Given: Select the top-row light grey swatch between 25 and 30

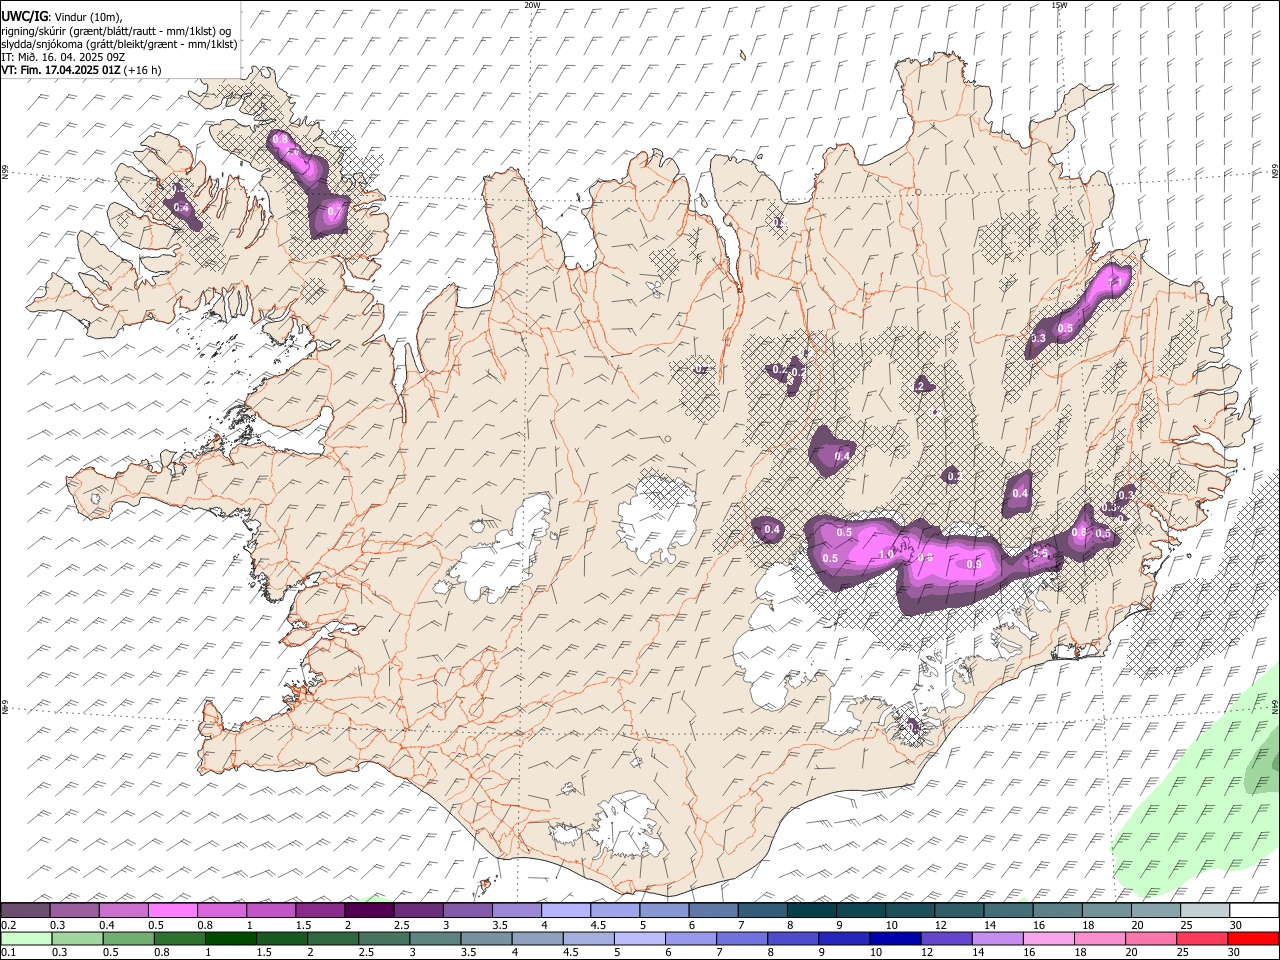Looking at the screenshot, I should click(1205, 910).
